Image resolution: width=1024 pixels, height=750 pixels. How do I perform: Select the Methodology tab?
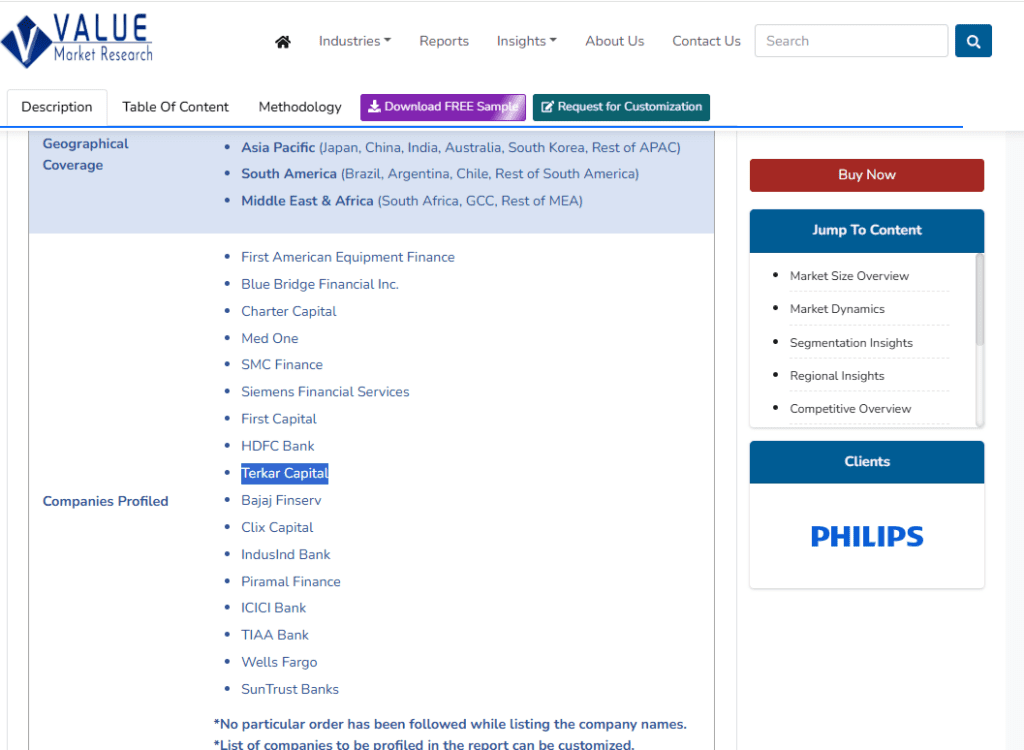click(300, 107)
